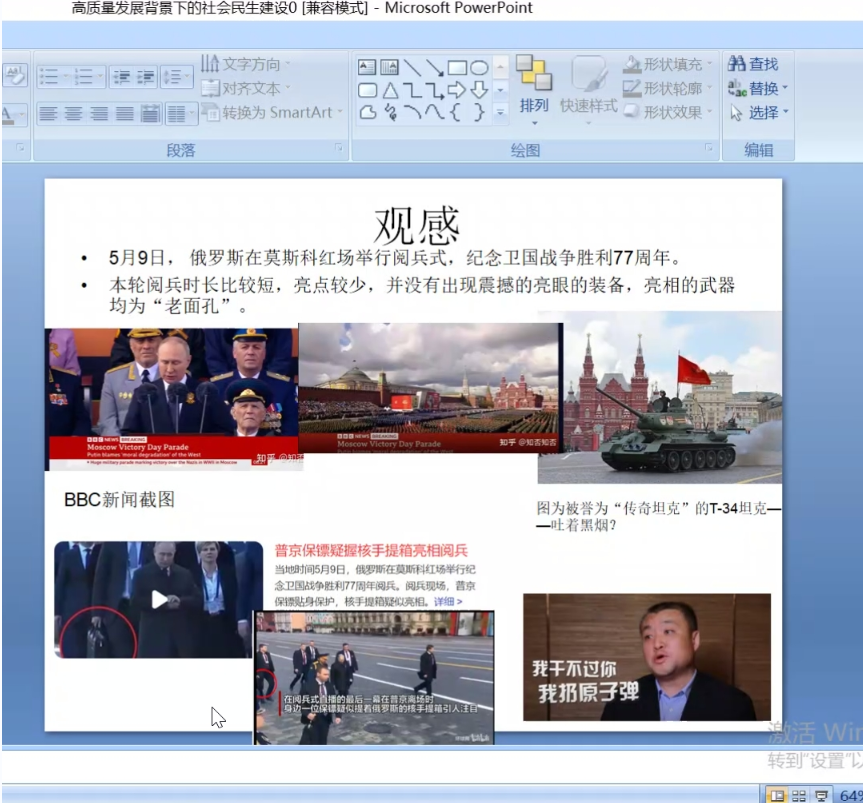Expand the shapes gallery with the More arrow
The image size is (863, 803).
click(x=501, y=109)
